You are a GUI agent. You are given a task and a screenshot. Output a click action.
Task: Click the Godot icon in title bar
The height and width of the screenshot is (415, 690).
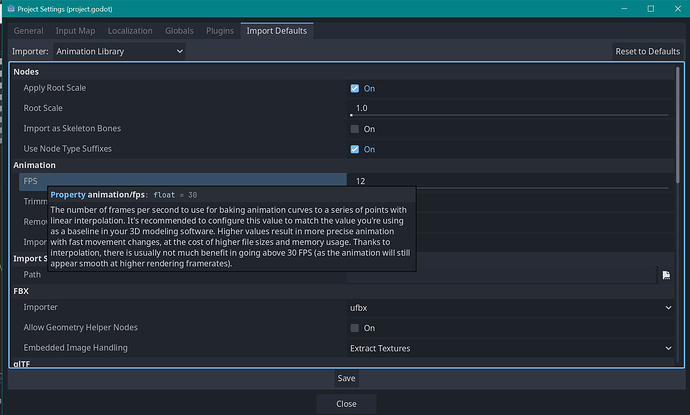(x=9, y=9)
